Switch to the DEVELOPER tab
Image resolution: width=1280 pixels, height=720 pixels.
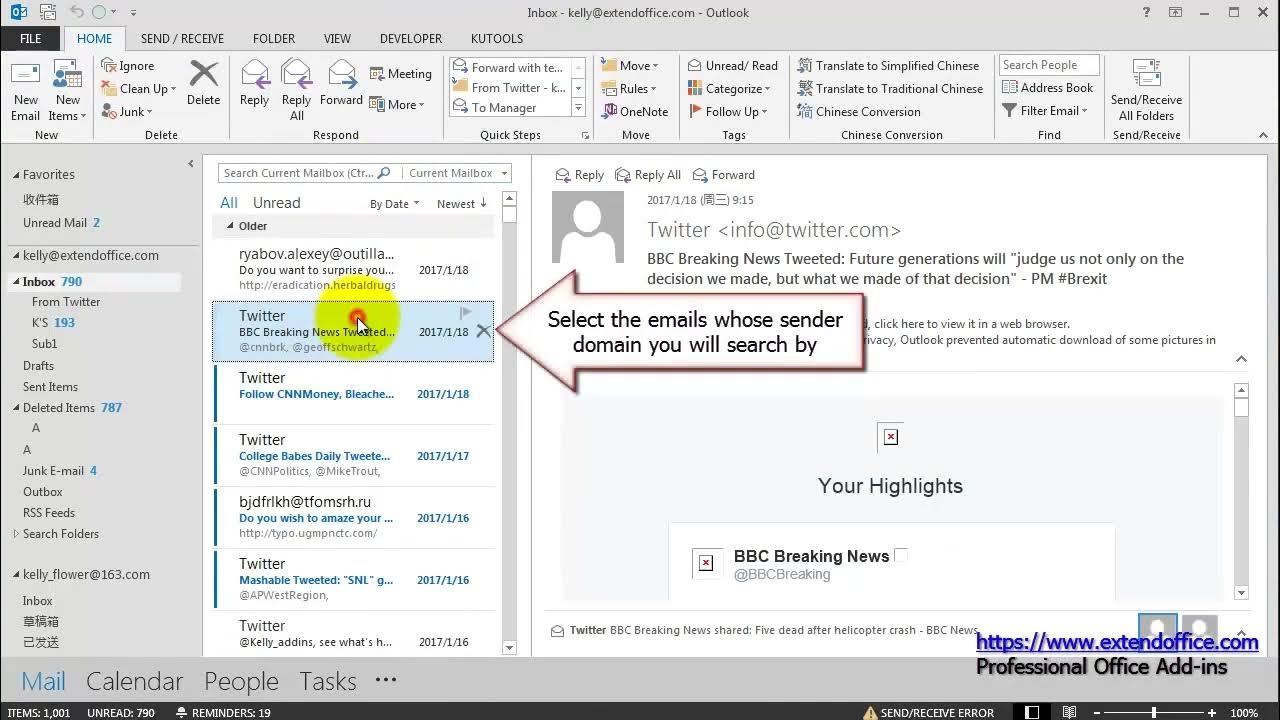click(411, 39)
